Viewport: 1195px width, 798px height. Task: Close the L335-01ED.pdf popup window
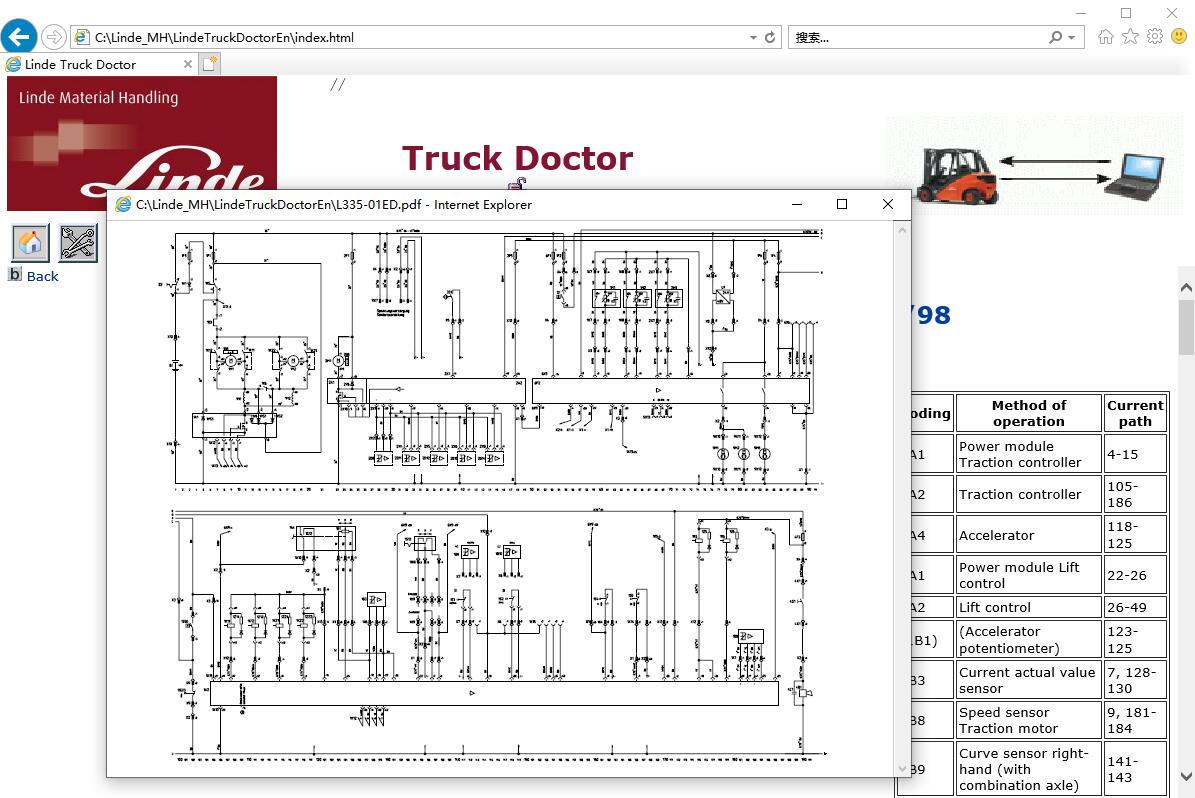[888, 204]
